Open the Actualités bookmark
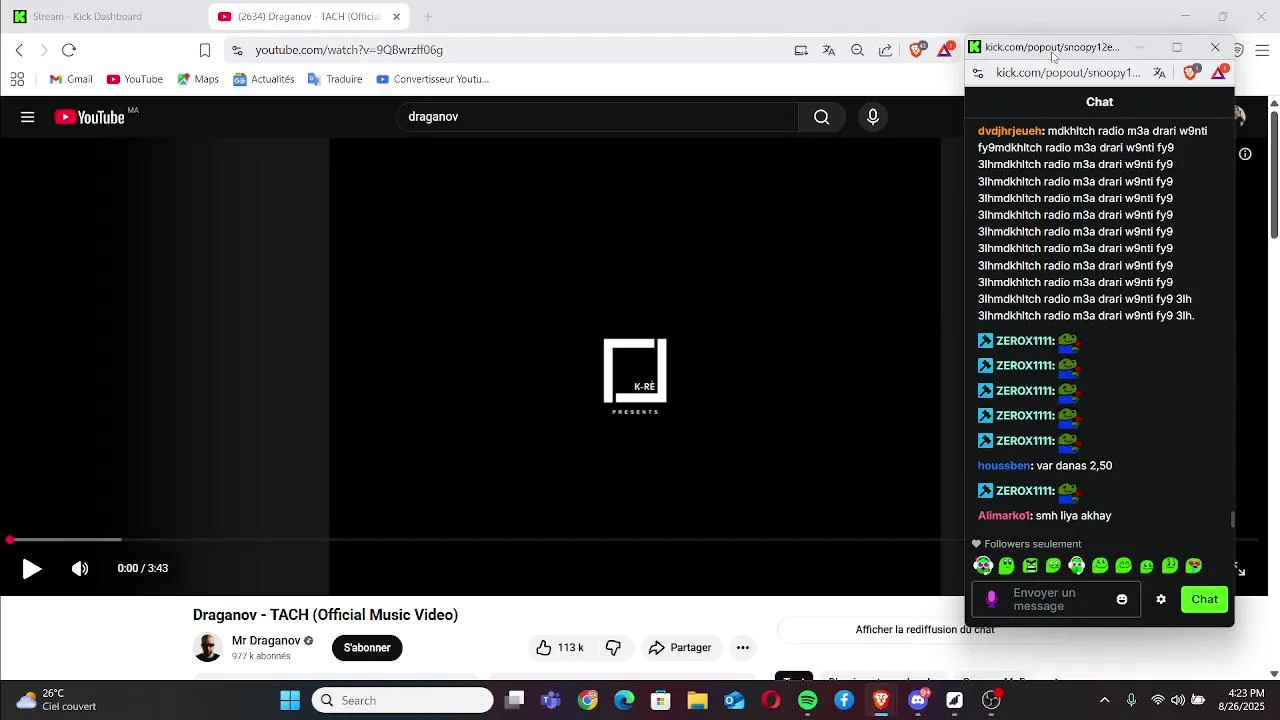Image resolution: width=1280 pixels, height=720 pixels. tap(264, 79)
